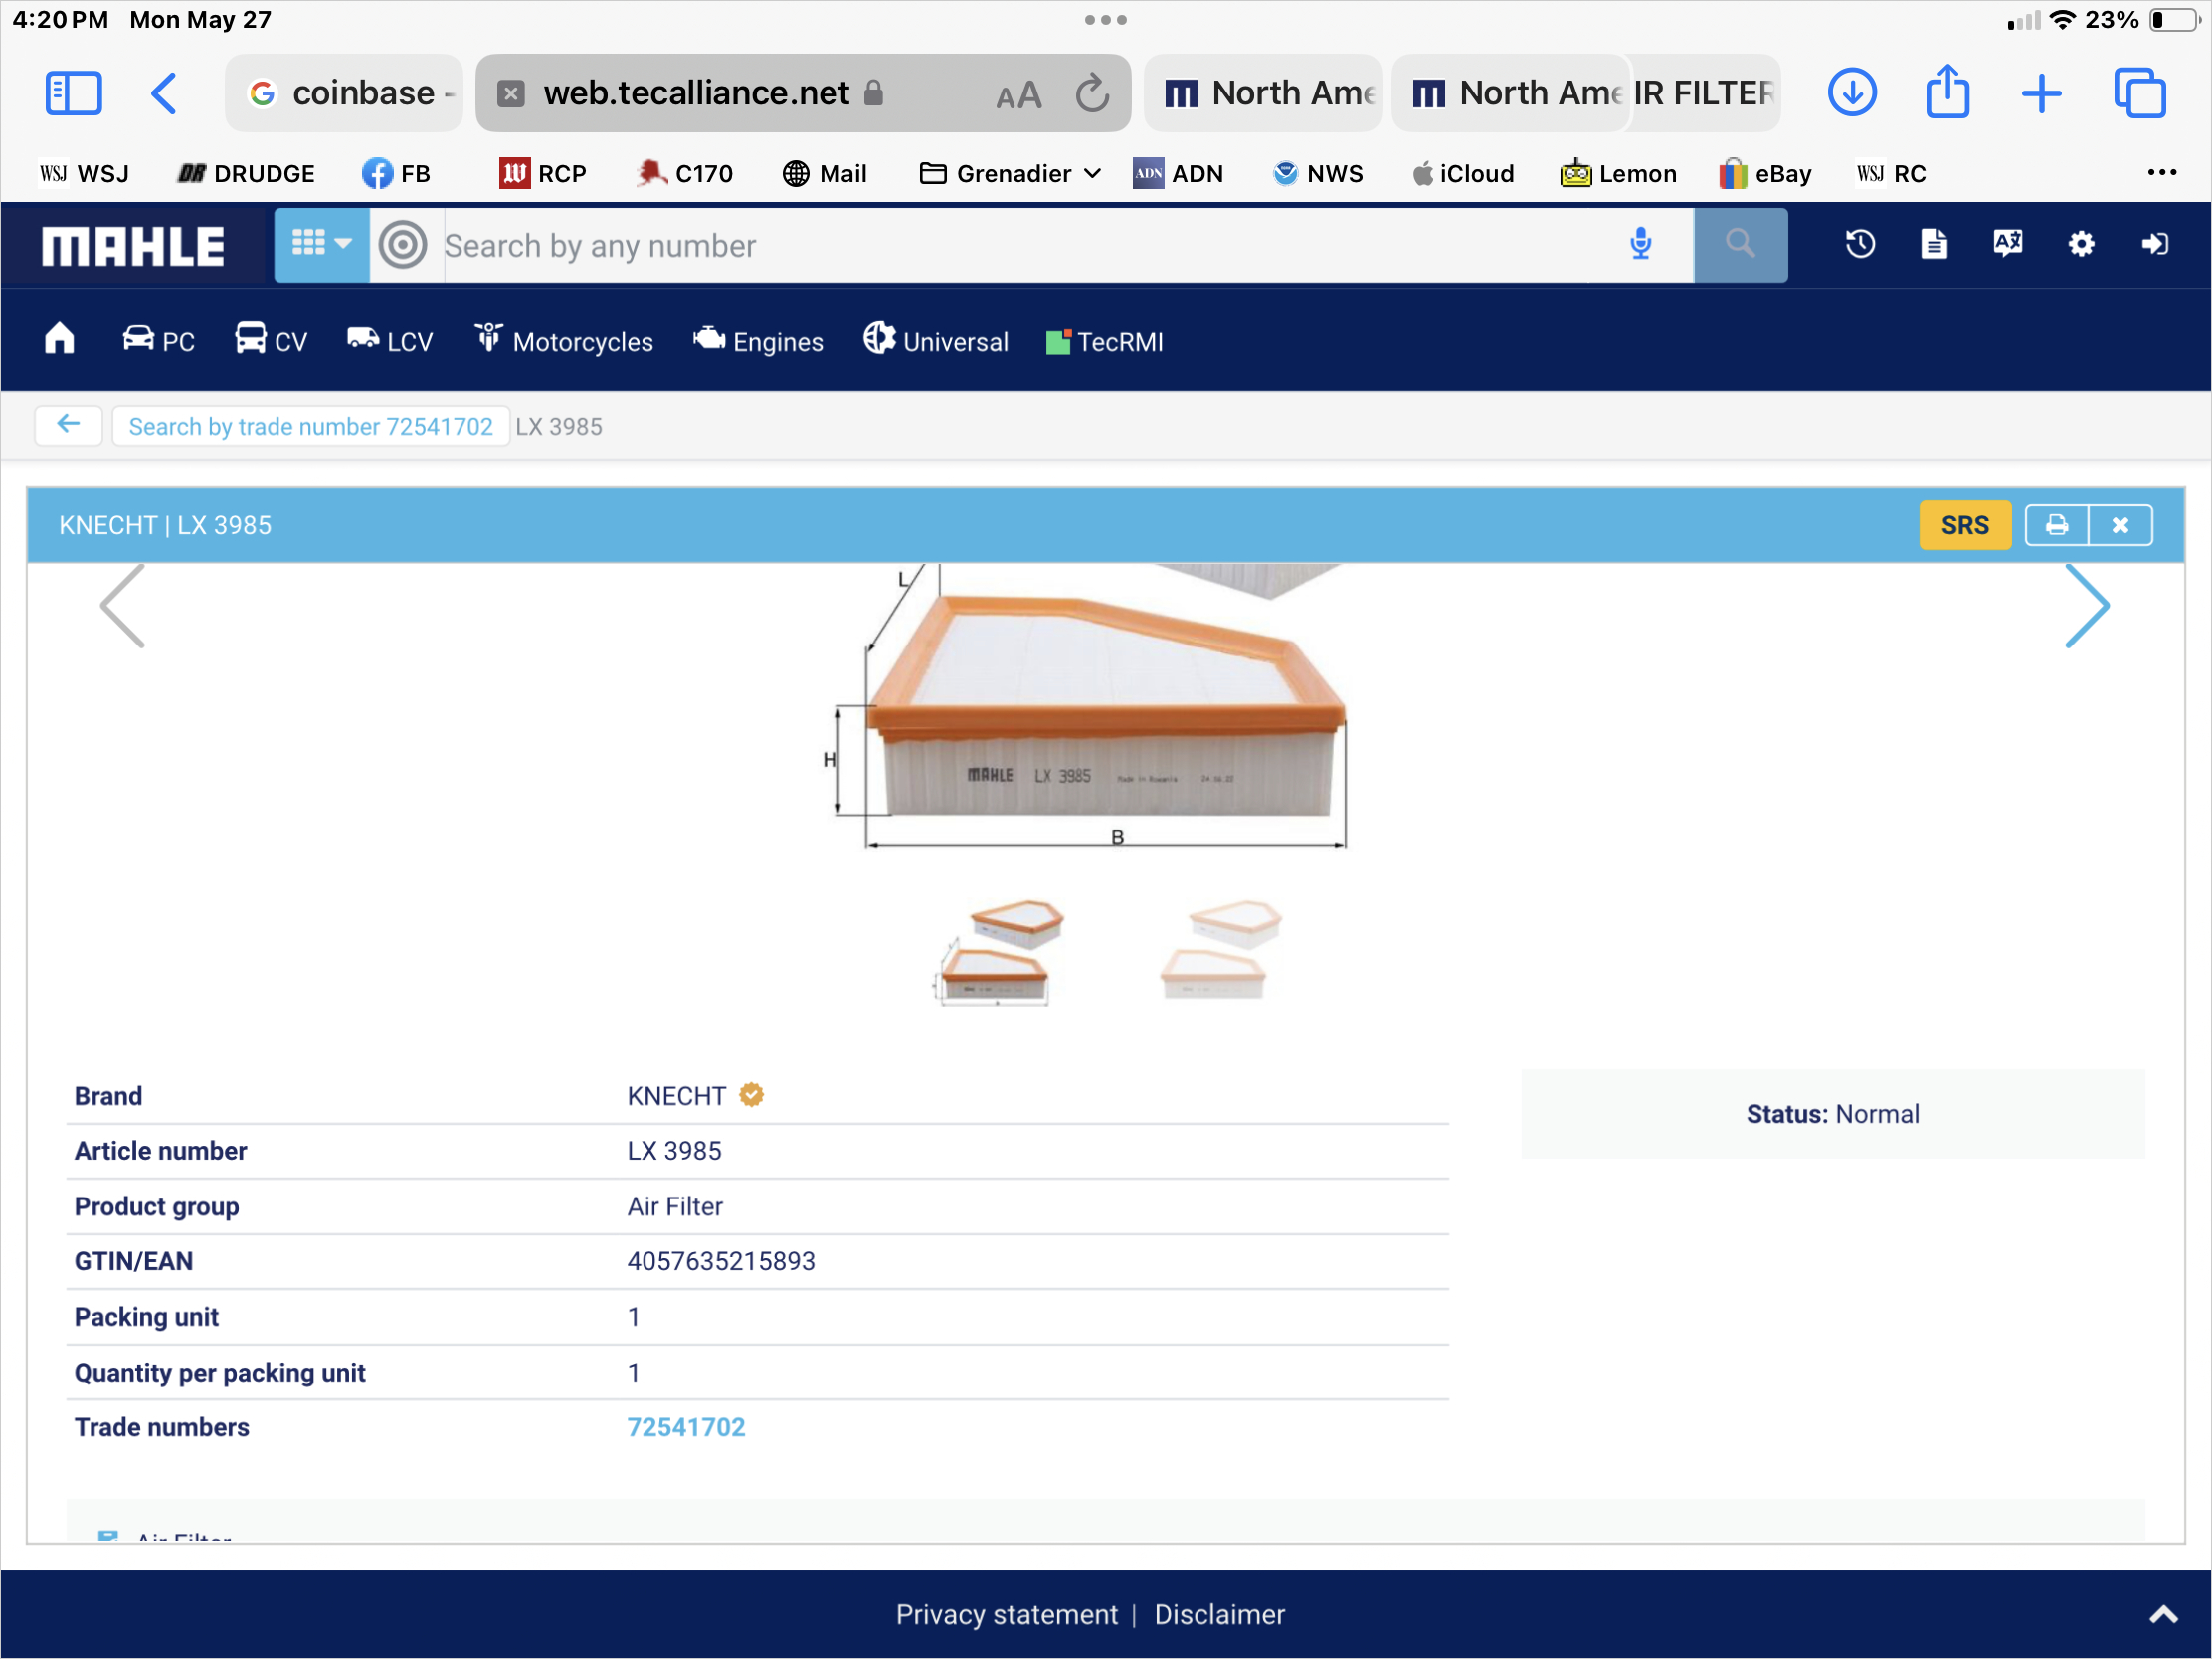Print the LX 3985 article
This screenshot has width=2212, height=1659.
[x=2056, y=525]
